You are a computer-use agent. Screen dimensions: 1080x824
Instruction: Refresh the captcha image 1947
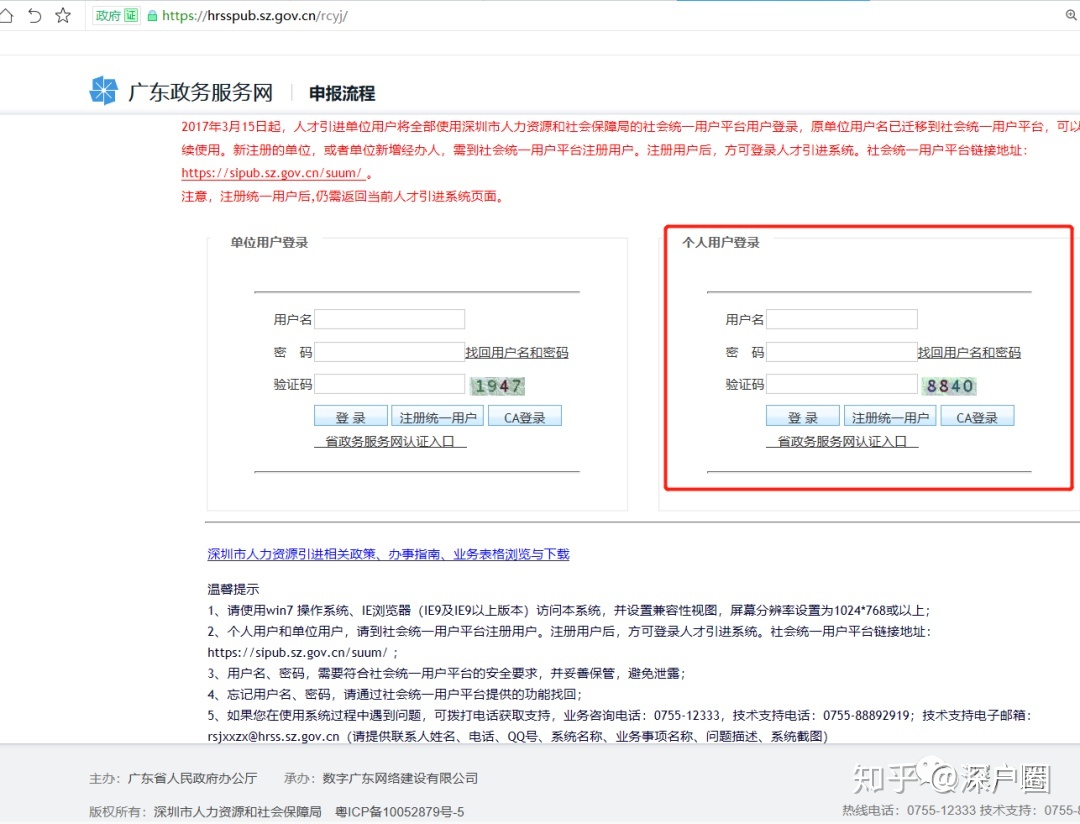tap(497, 386)
